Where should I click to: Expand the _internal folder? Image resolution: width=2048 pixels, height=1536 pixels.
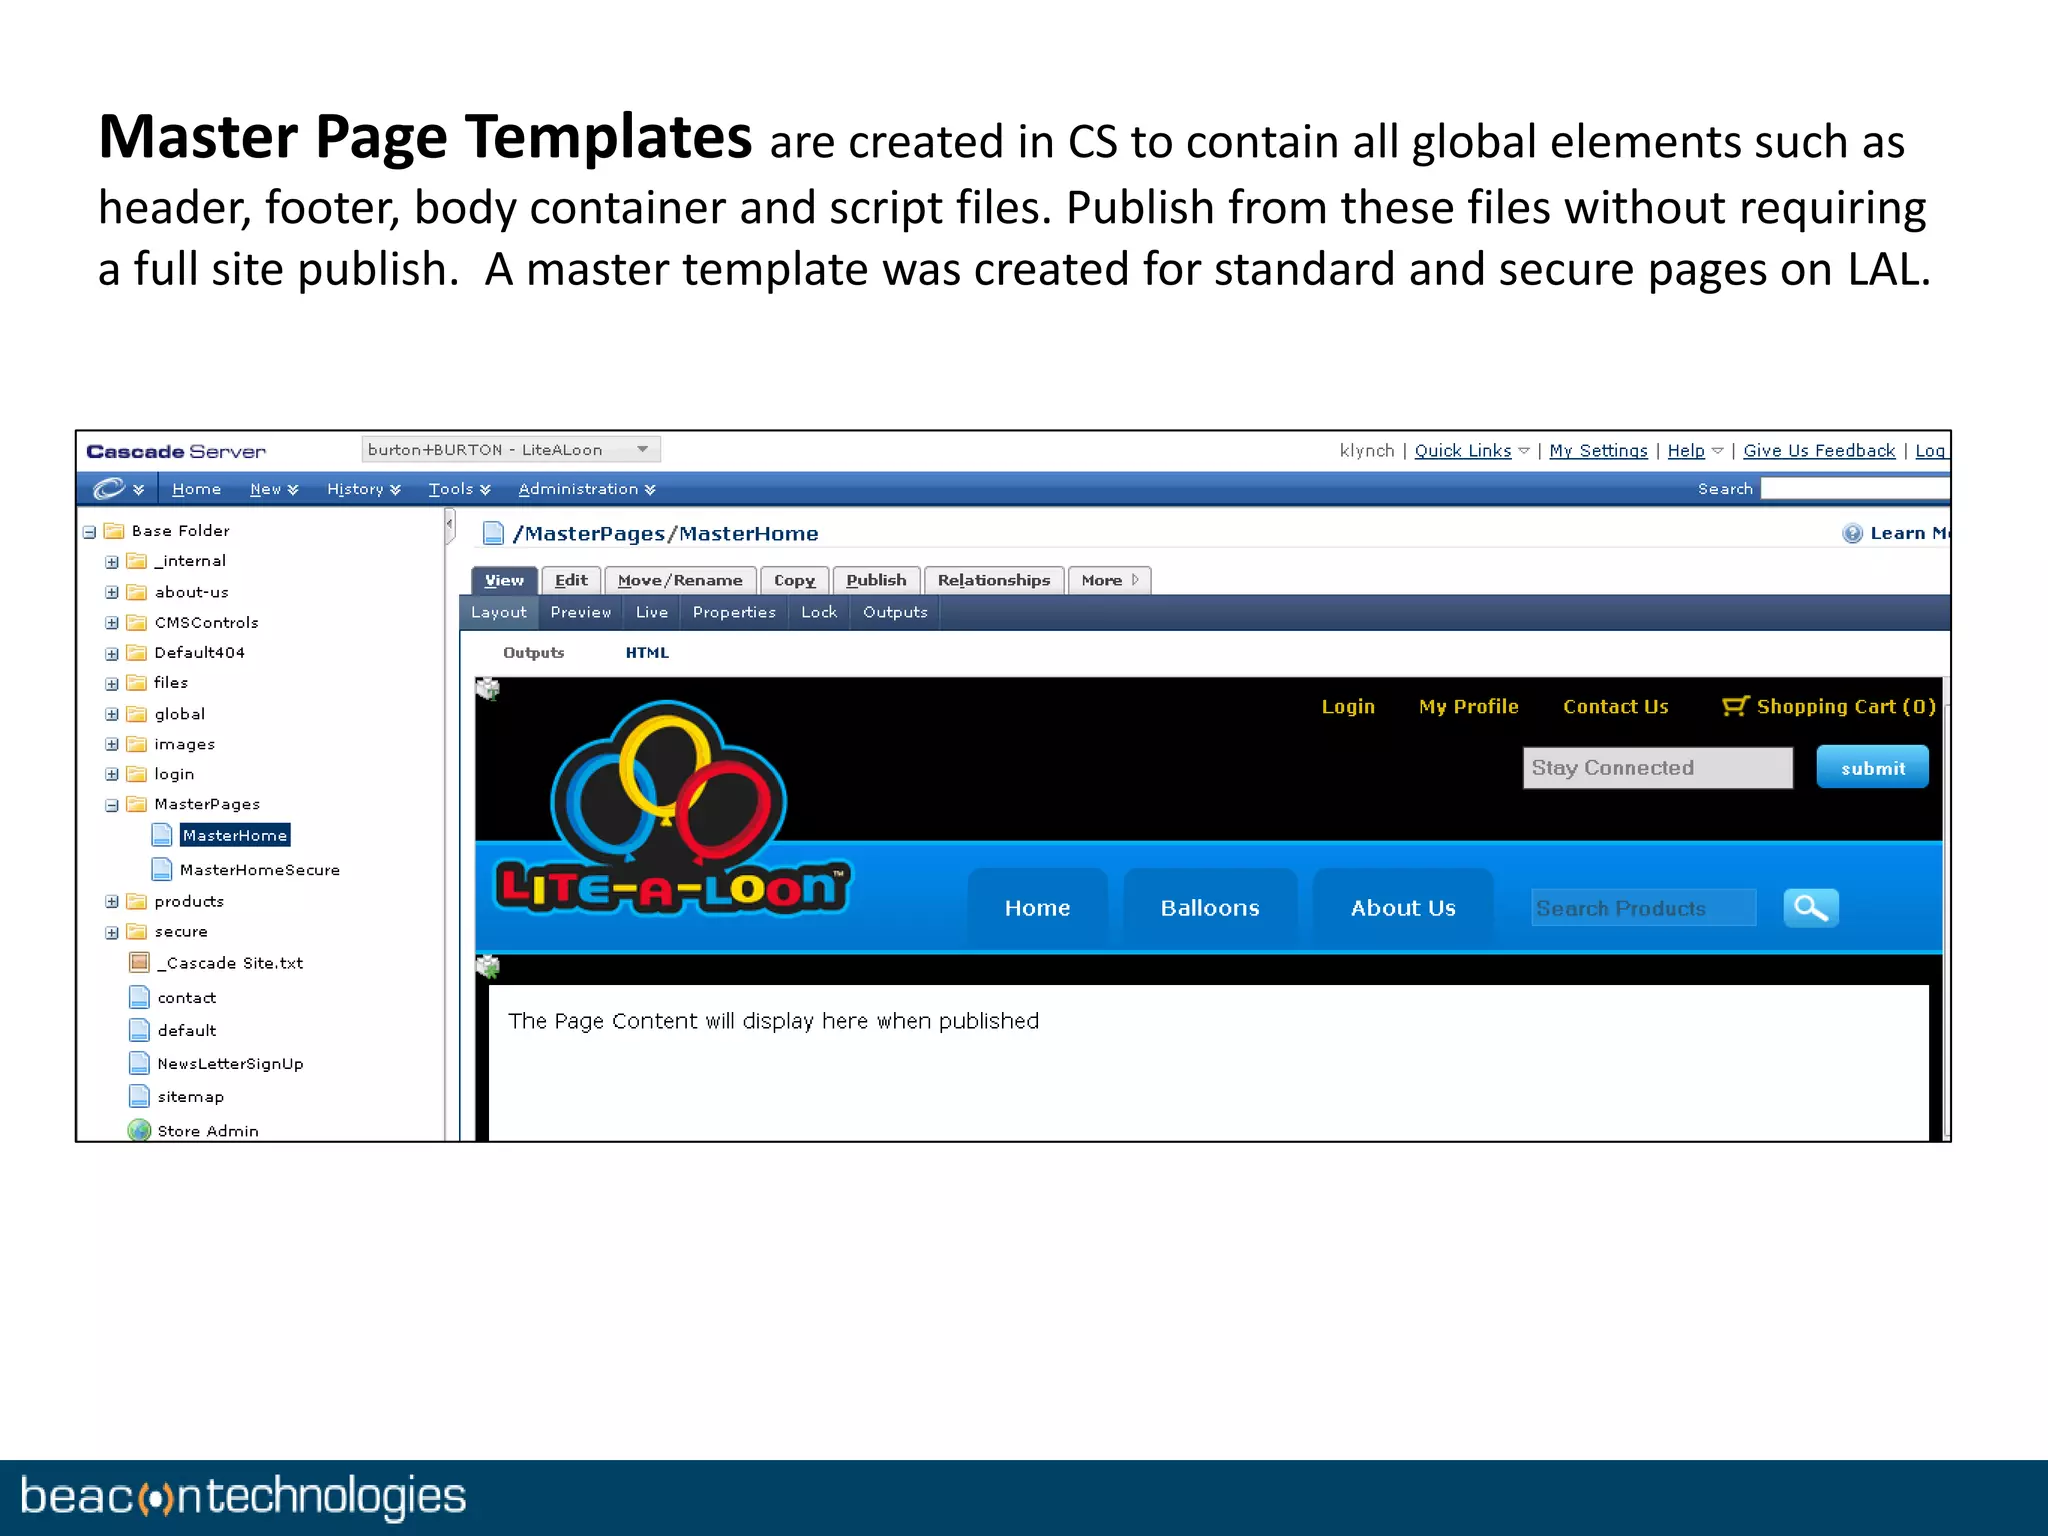pyautogui.click(x=112, y=562)
